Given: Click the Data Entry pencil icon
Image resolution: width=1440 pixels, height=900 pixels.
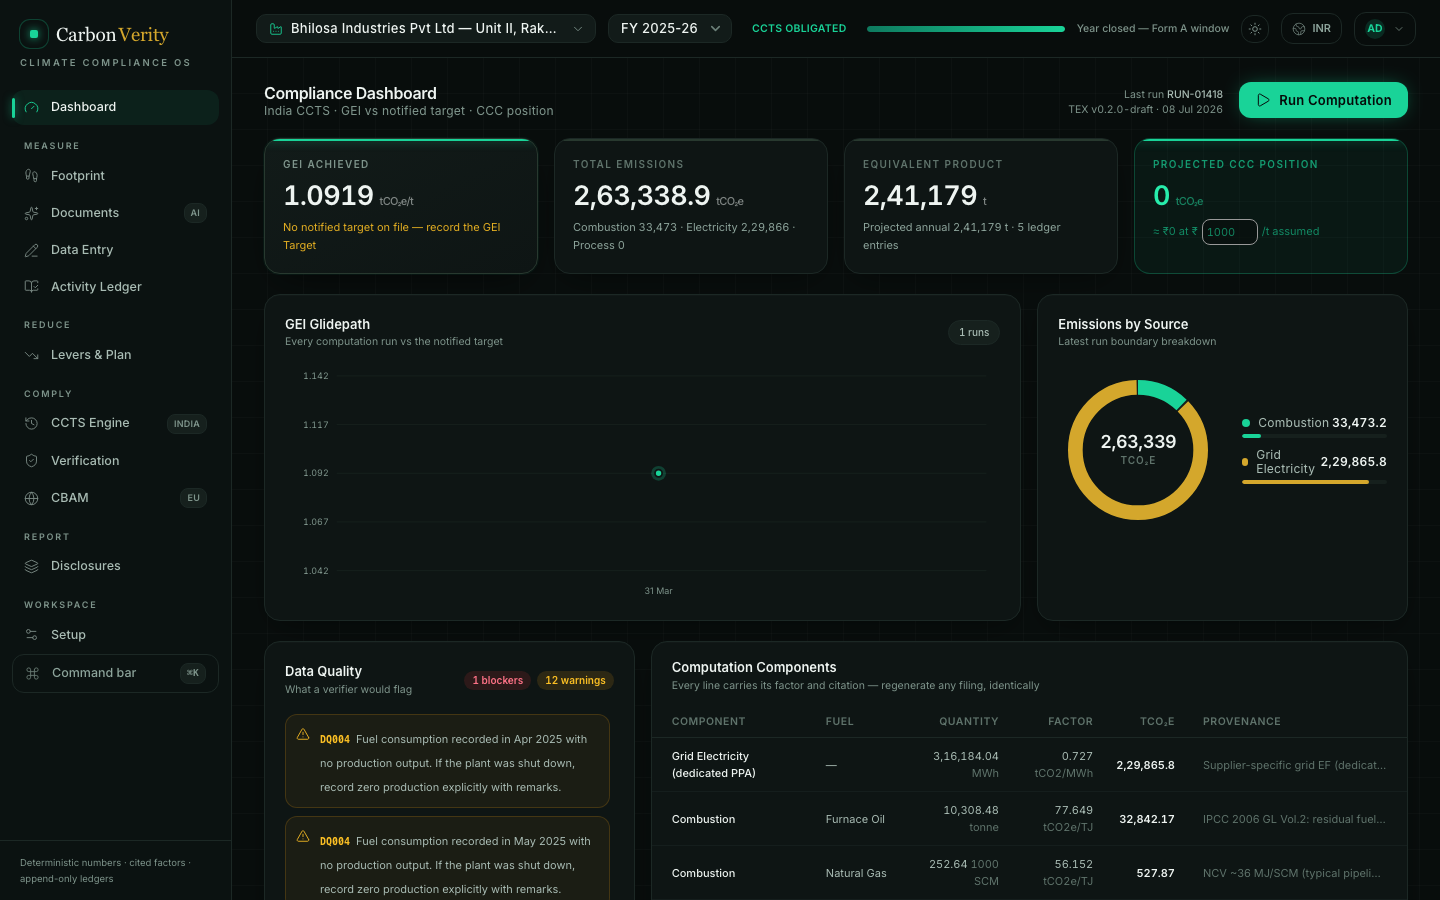Looking at the screenshot, I should pyautogui.click(x=32, y=250).
